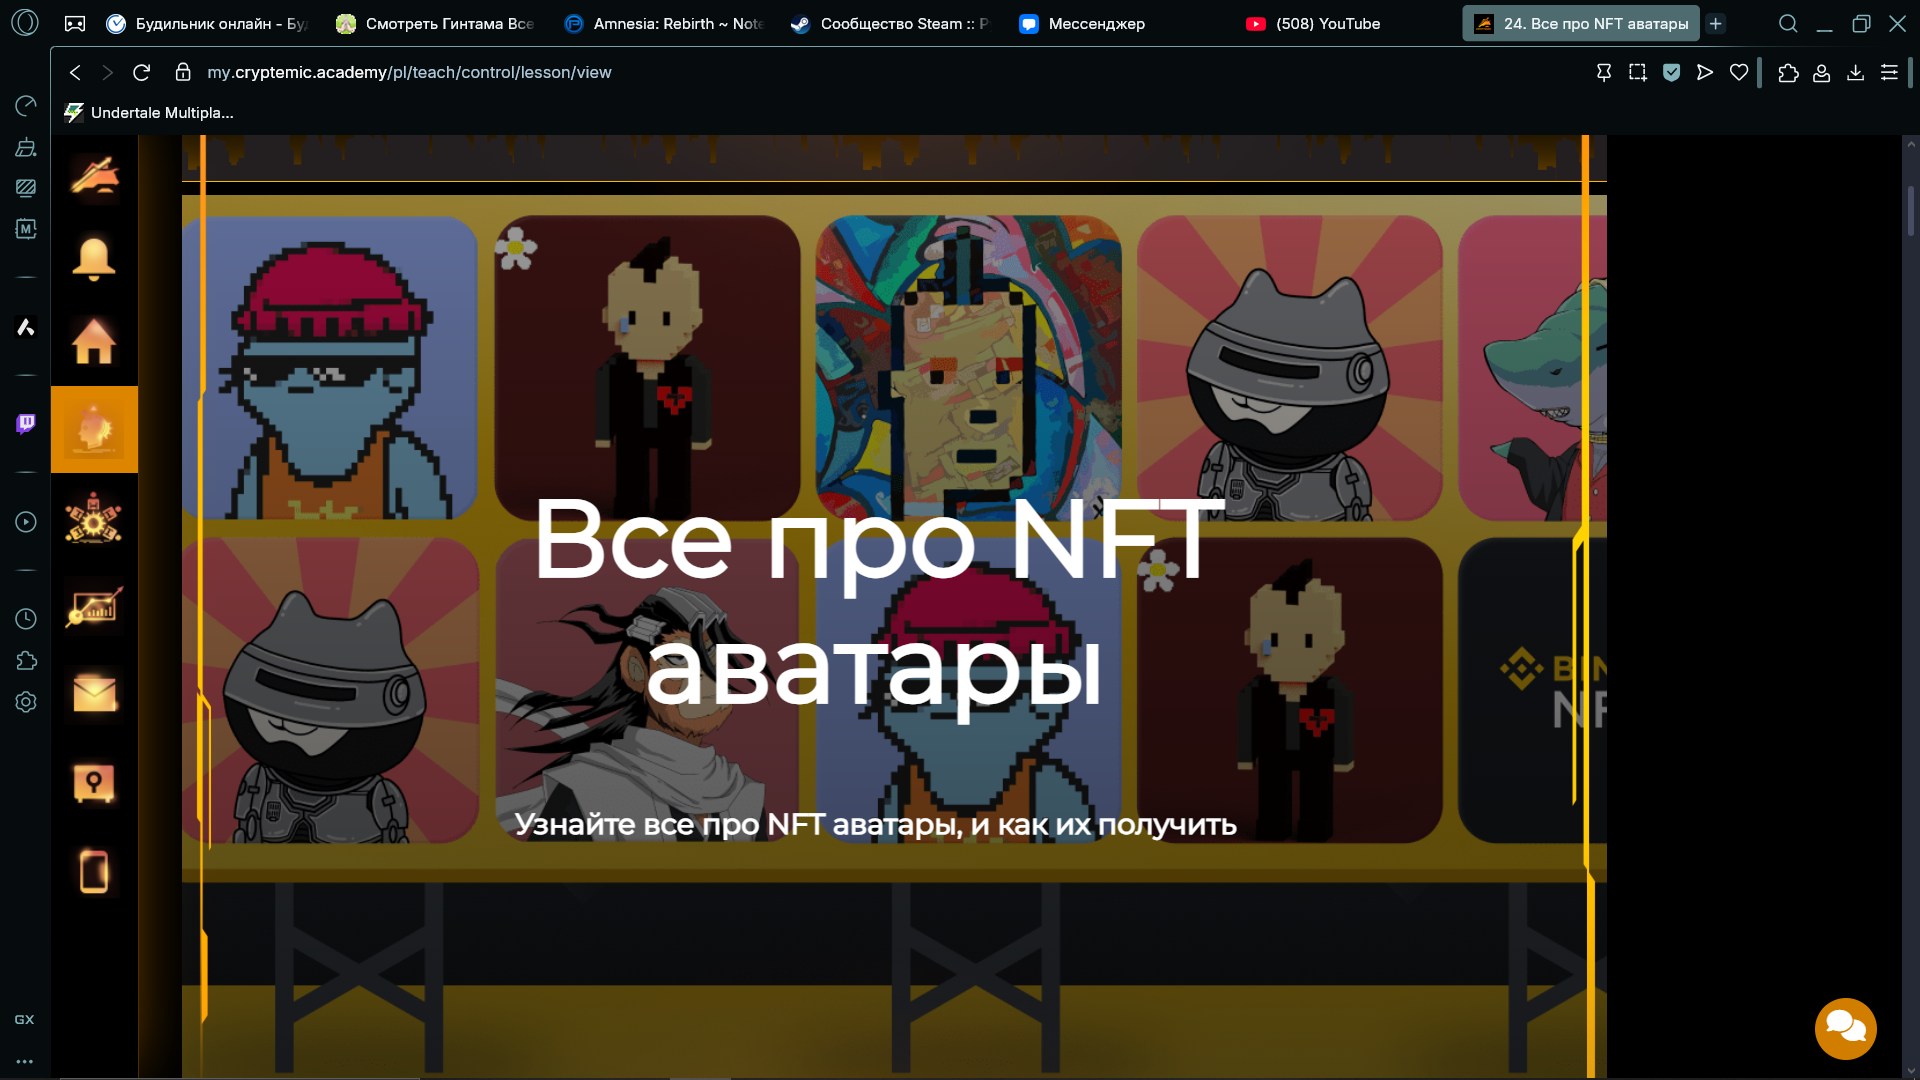Open the sidebar three-dots menu

point(25,1062)
